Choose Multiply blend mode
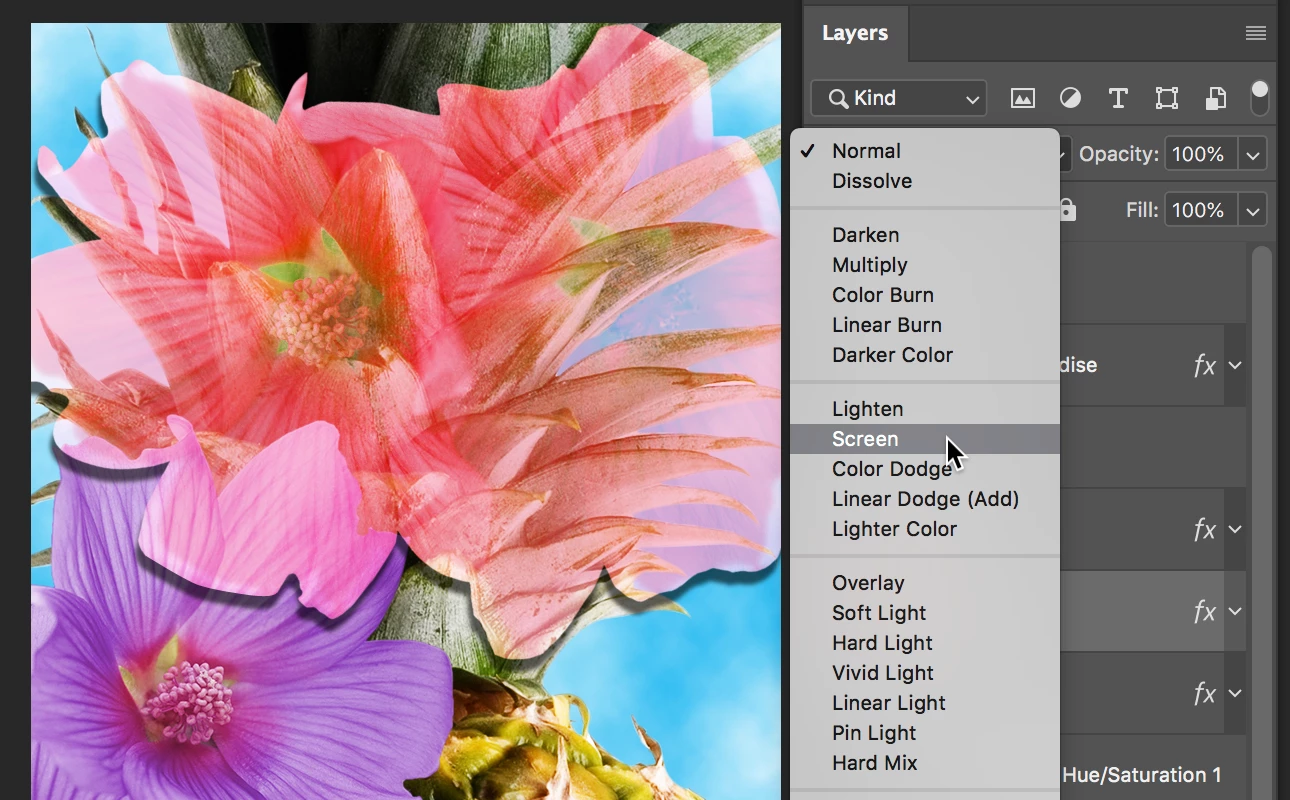 [925, 265]
